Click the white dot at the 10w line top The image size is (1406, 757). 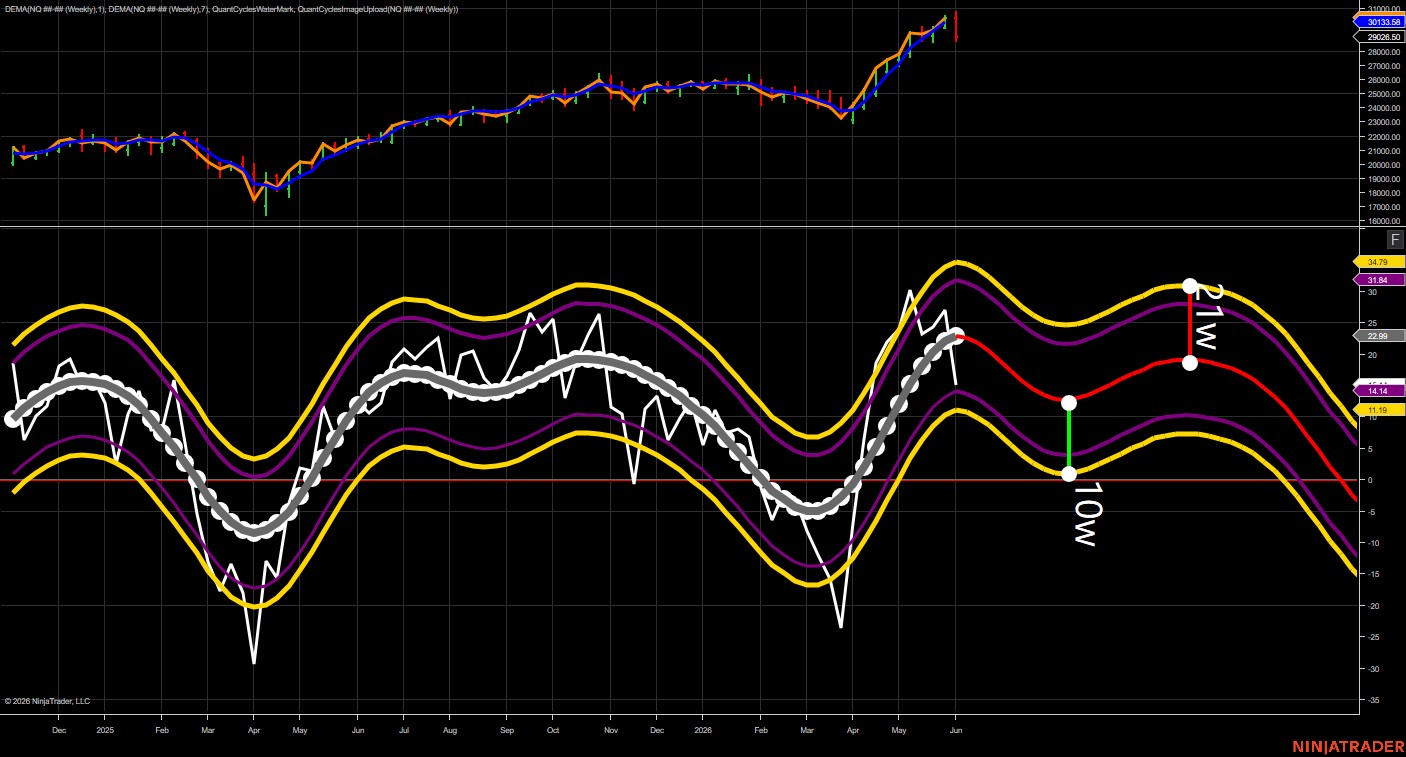(x=1069, y=402)
